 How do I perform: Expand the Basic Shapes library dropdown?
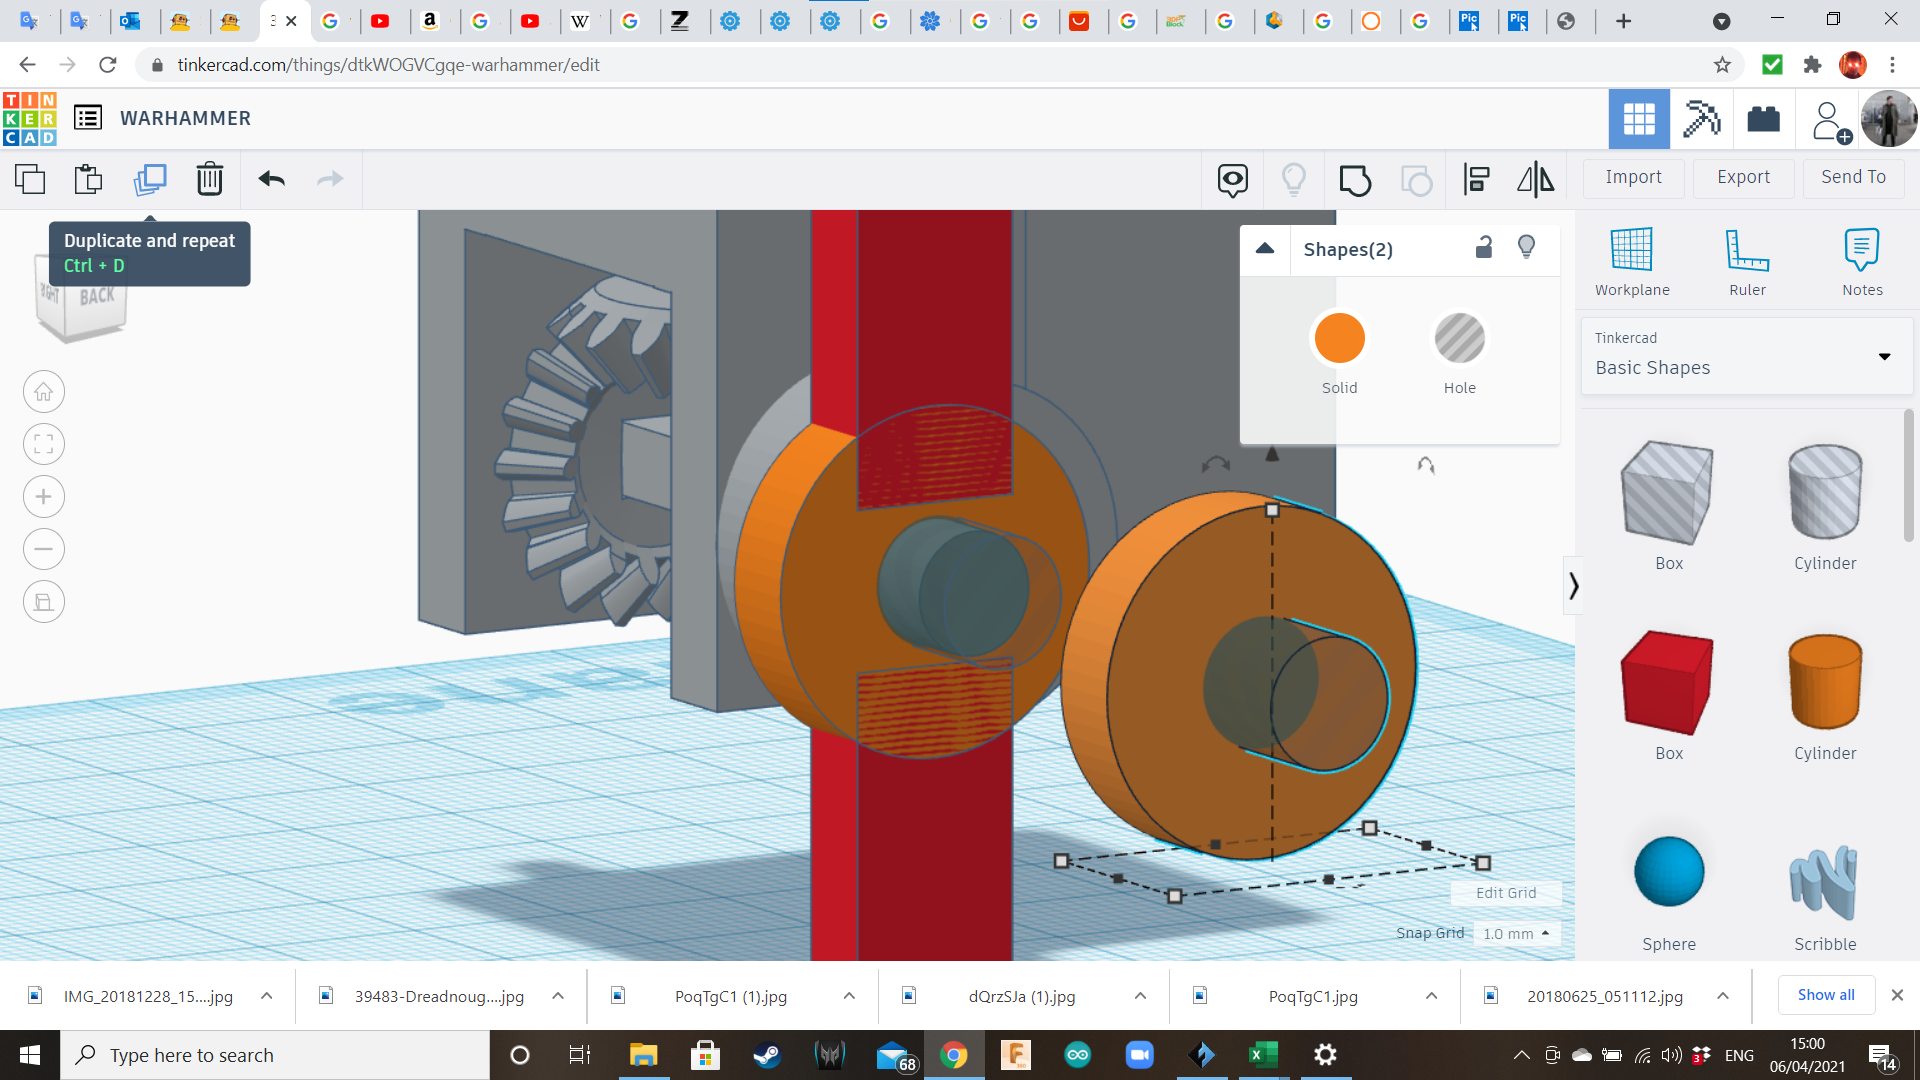[x=1884, y=356]
